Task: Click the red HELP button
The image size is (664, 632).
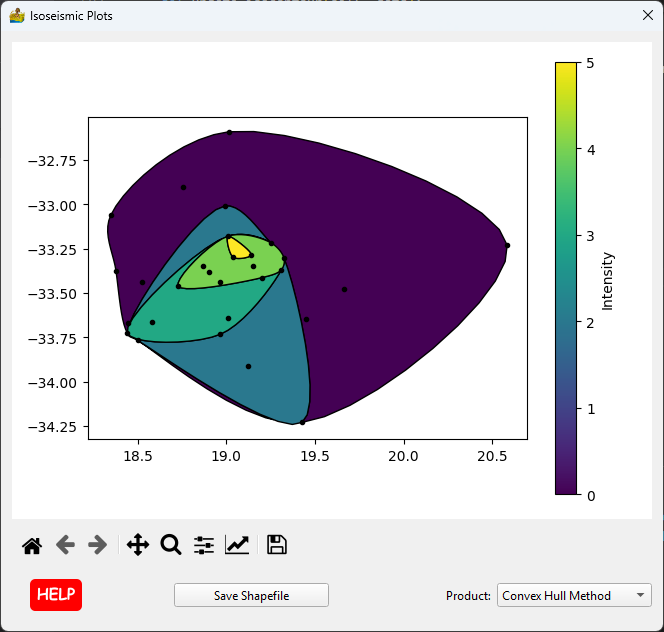Action: [56, 594]
